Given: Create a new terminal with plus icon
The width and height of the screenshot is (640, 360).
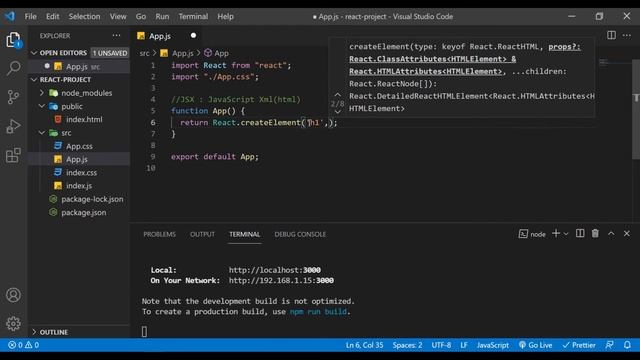Looking at the screenshot, I should 556,233.
